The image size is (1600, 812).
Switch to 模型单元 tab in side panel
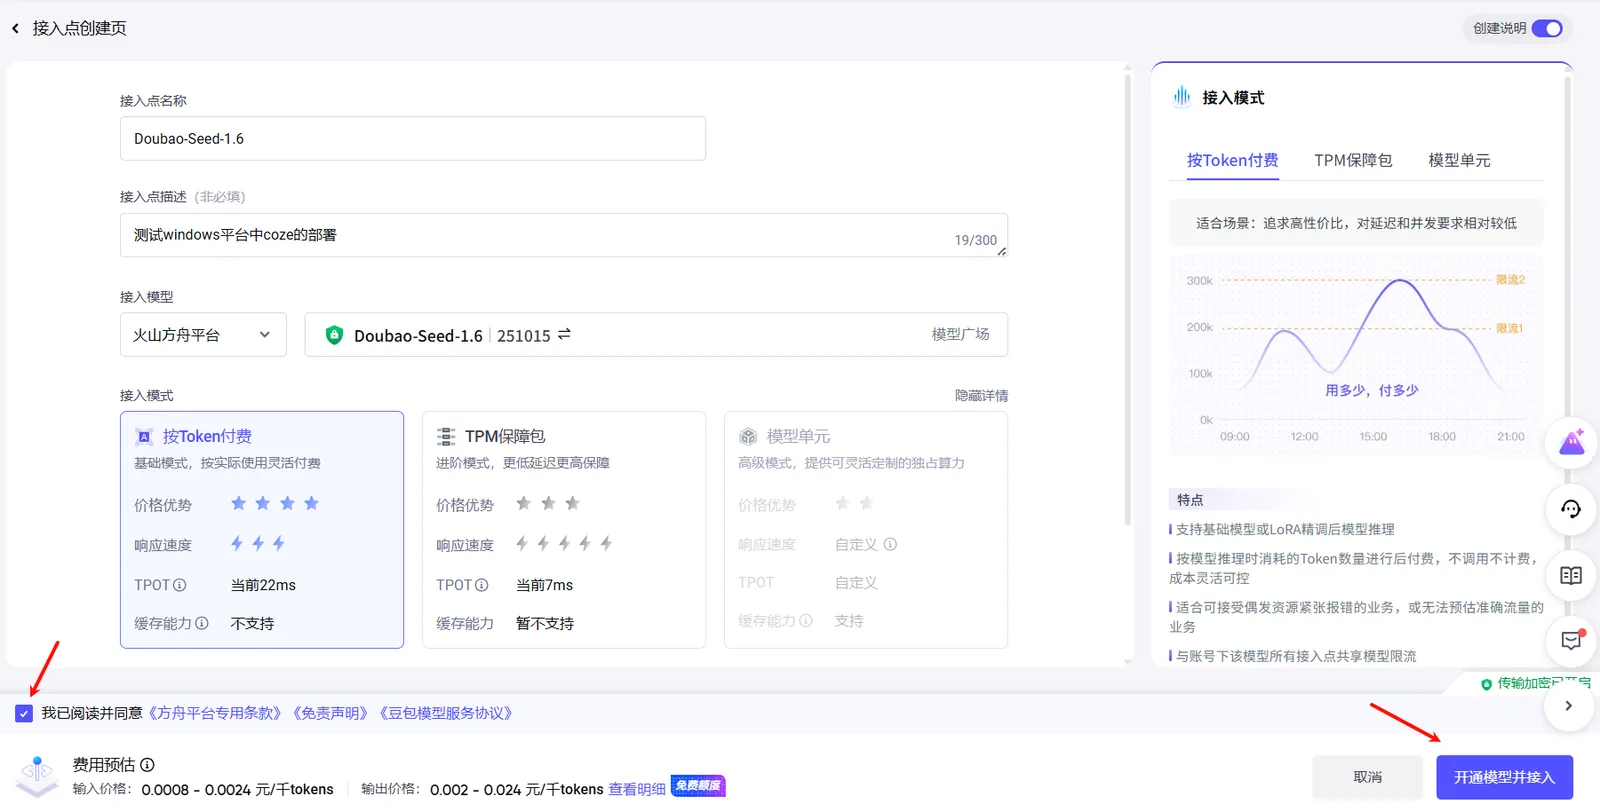(x=1459, y=160)
